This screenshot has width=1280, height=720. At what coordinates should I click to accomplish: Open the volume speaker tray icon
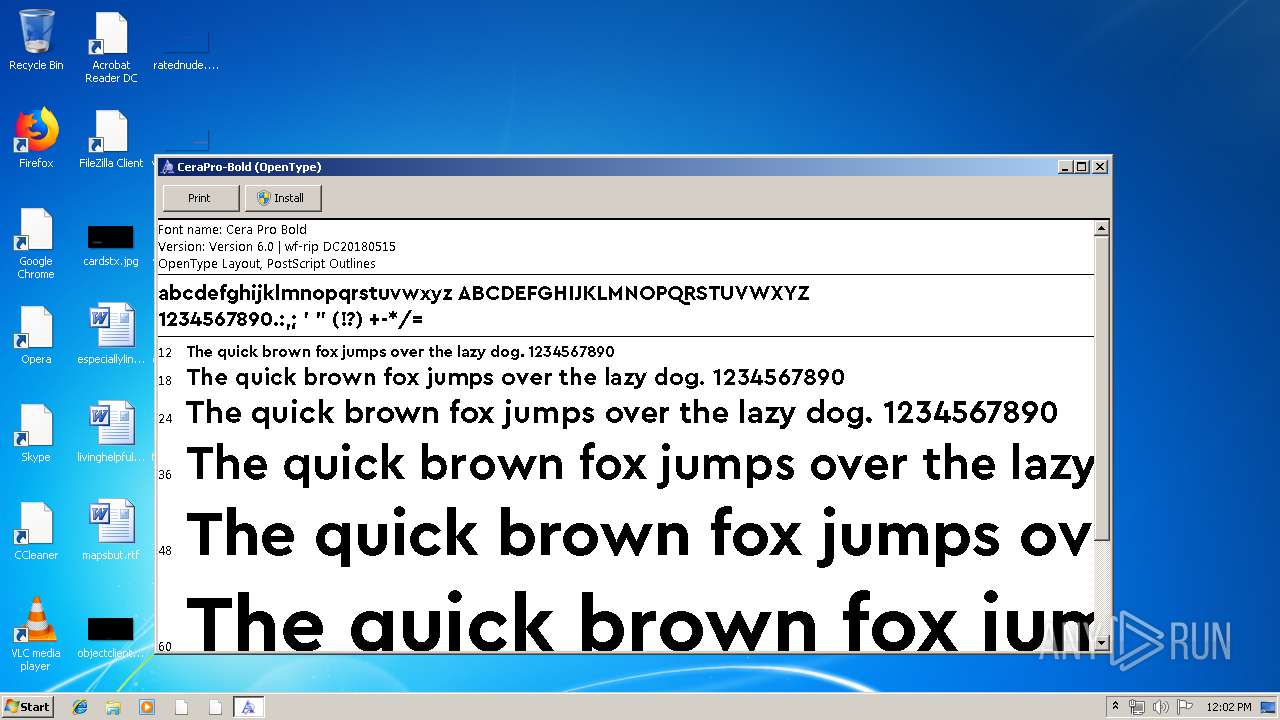pos(1161,707)
